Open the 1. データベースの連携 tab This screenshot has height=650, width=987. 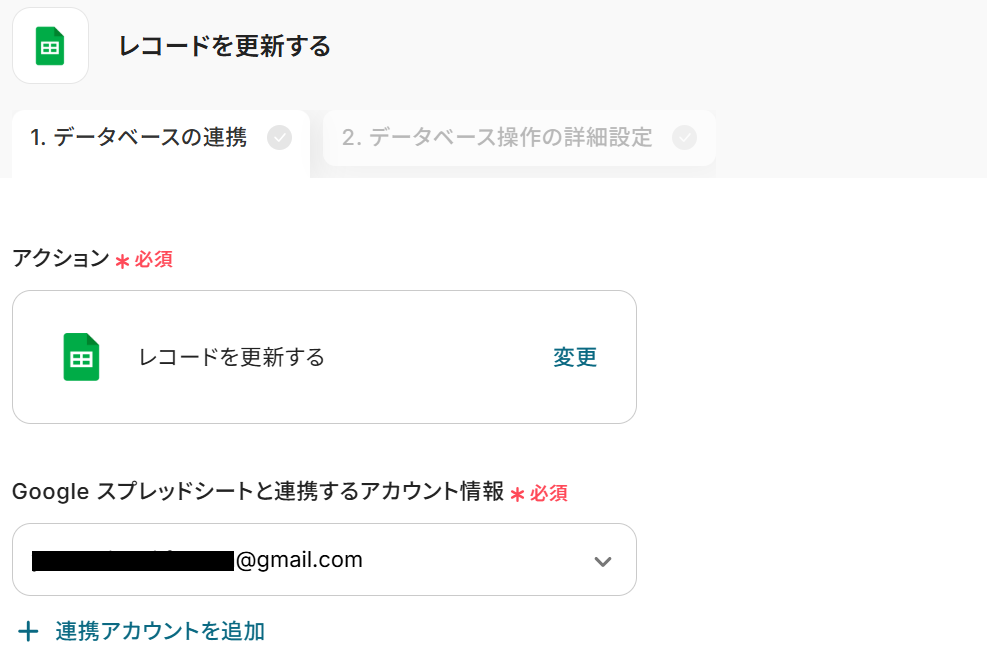(139, 138)
